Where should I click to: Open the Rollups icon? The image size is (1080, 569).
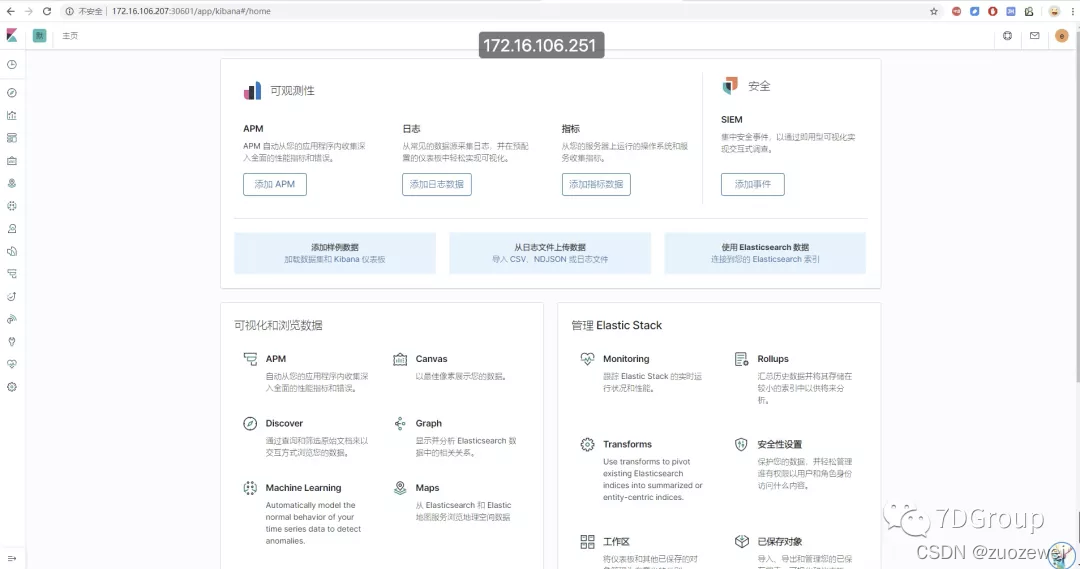coord(742,359)
